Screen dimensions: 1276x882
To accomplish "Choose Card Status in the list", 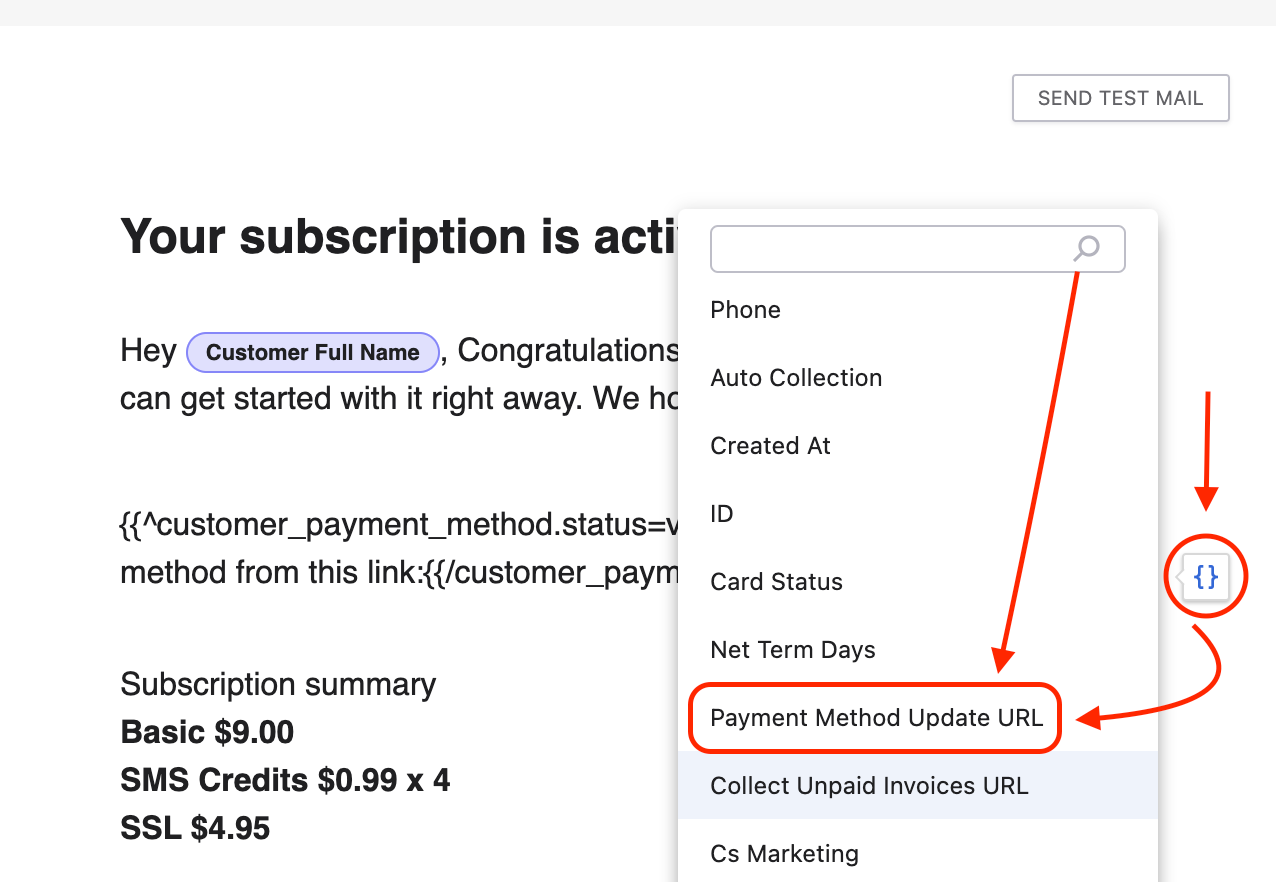I will (776, 582).
